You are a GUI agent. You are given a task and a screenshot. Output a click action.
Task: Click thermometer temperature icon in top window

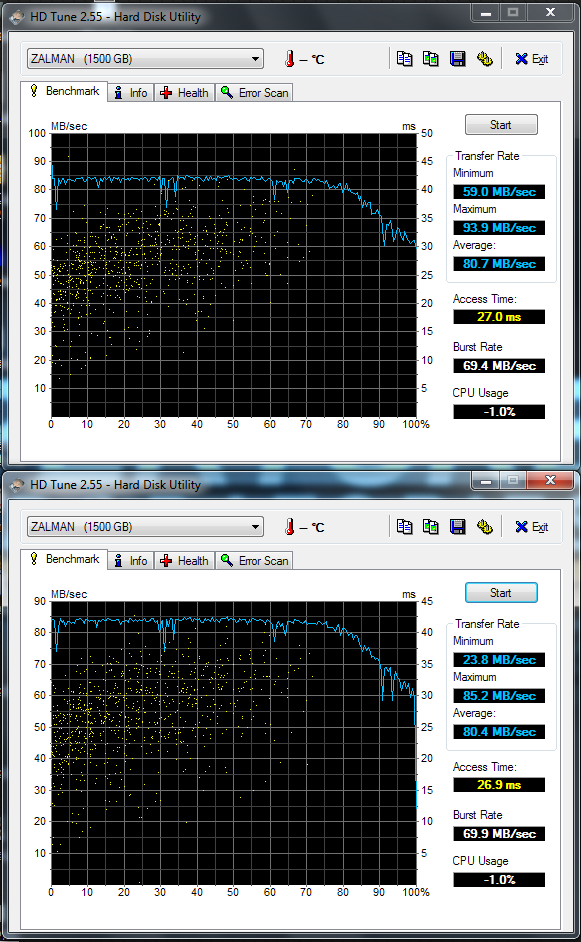(290, 59)
